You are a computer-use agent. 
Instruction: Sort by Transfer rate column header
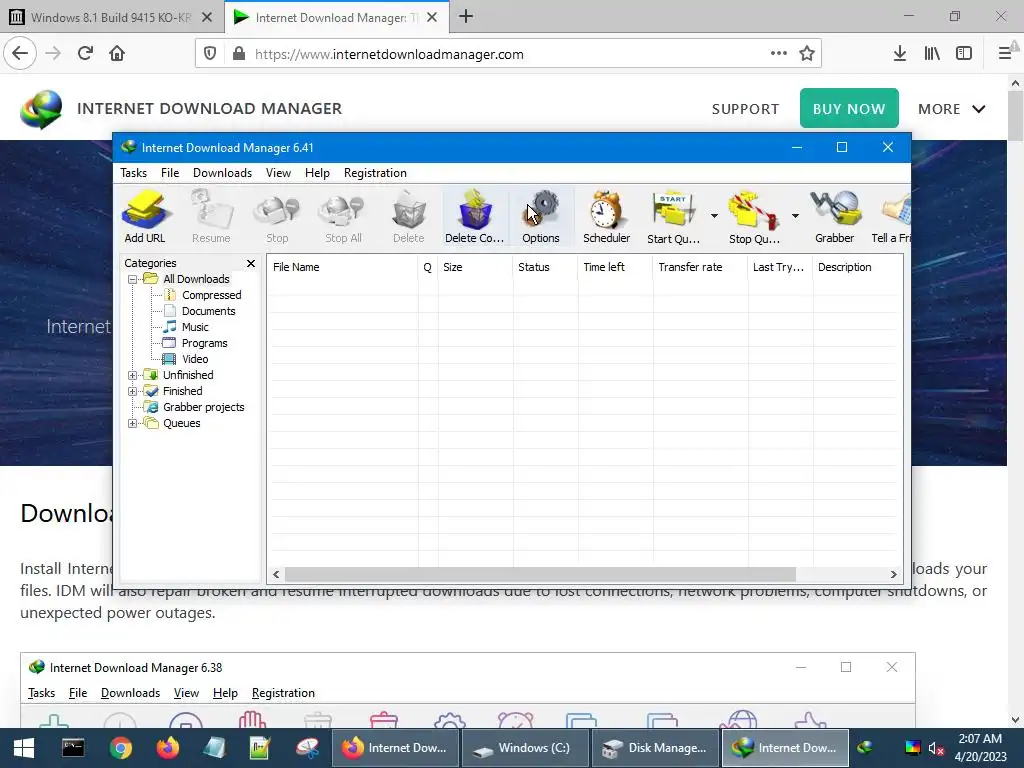coord(700,267)
